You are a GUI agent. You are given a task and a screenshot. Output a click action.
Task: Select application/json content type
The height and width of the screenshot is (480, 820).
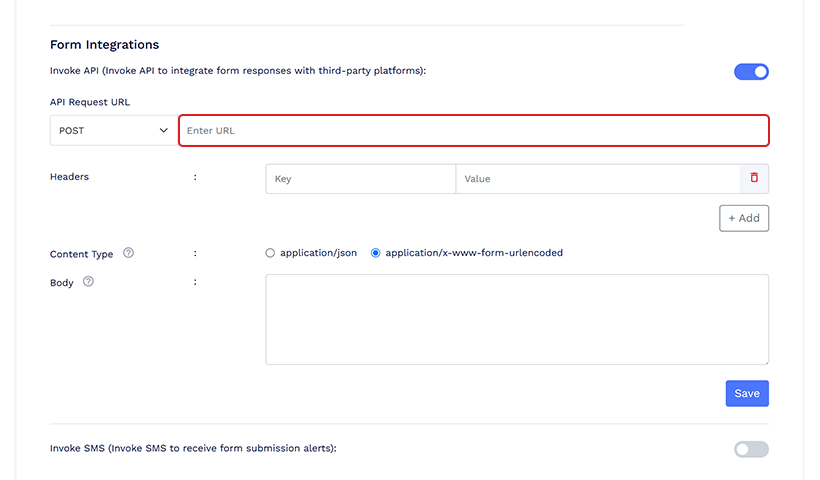coord(270,253)
